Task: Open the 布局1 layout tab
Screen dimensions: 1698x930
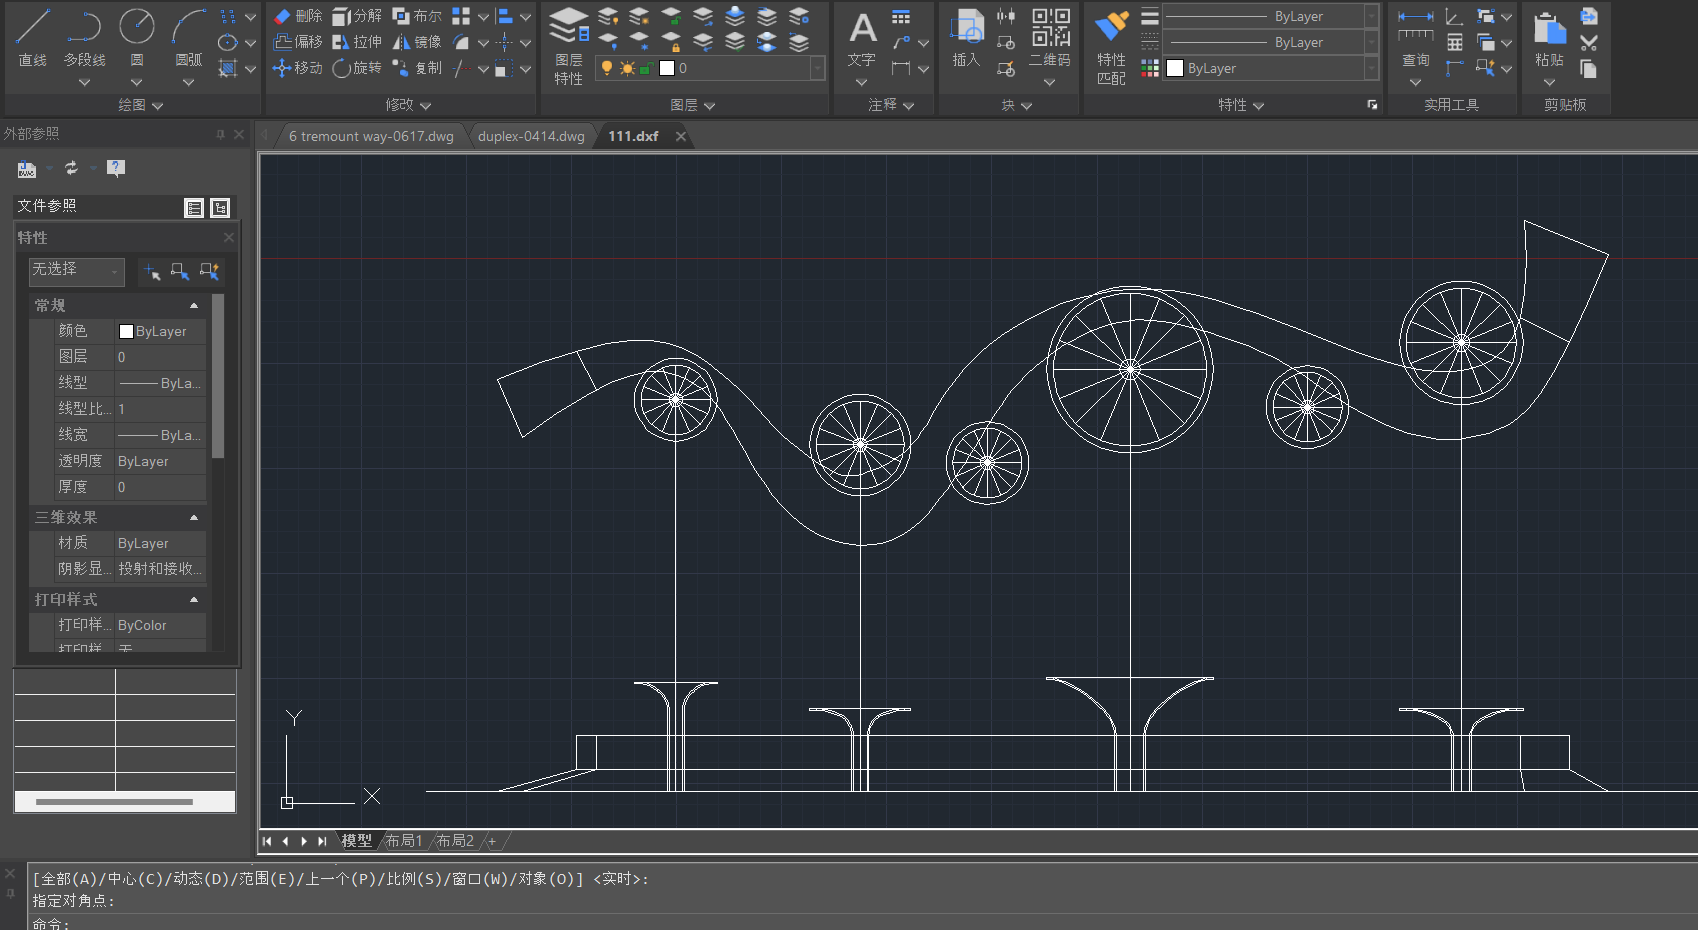Action: click(405, 841)
